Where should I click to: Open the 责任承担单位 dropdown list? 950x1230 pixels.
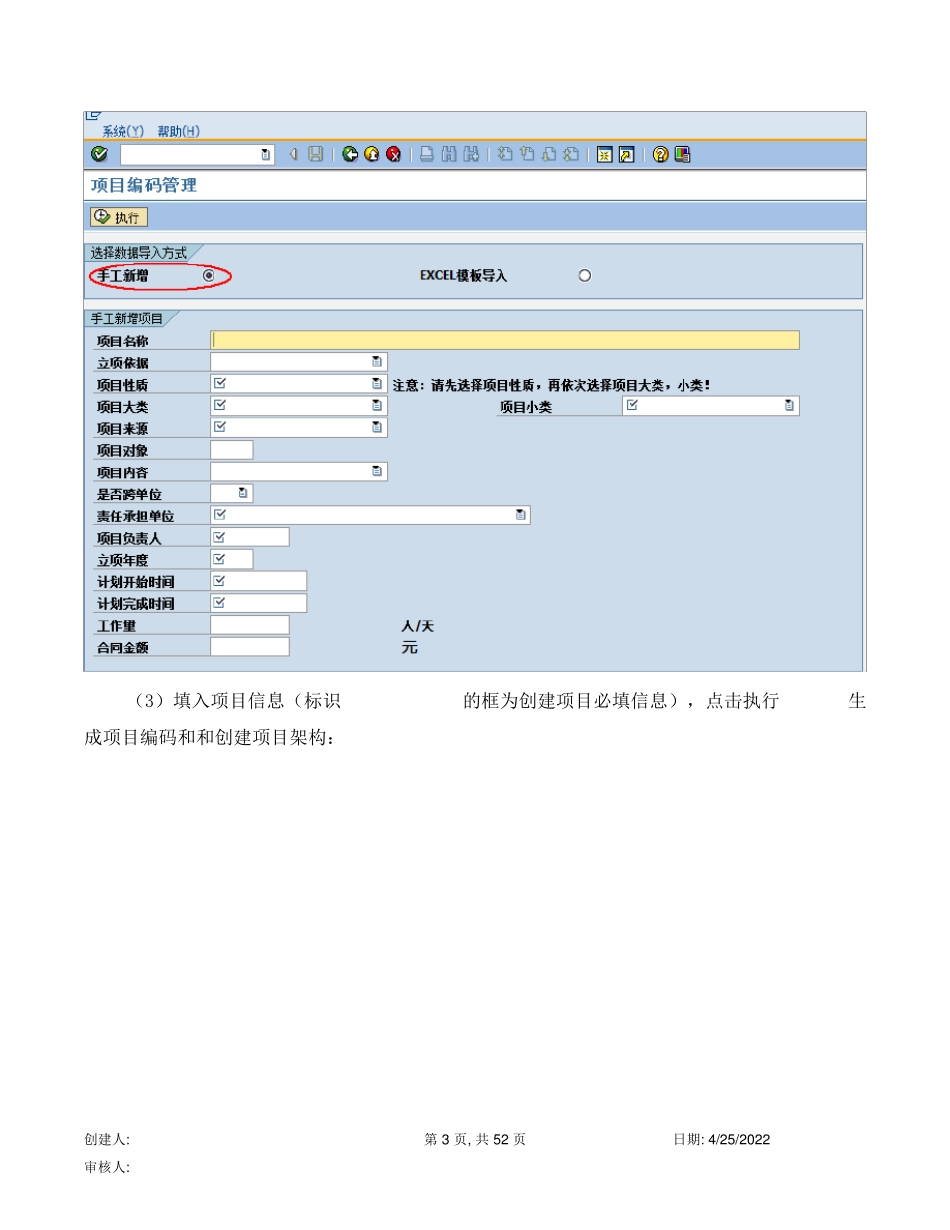[520, 515]
